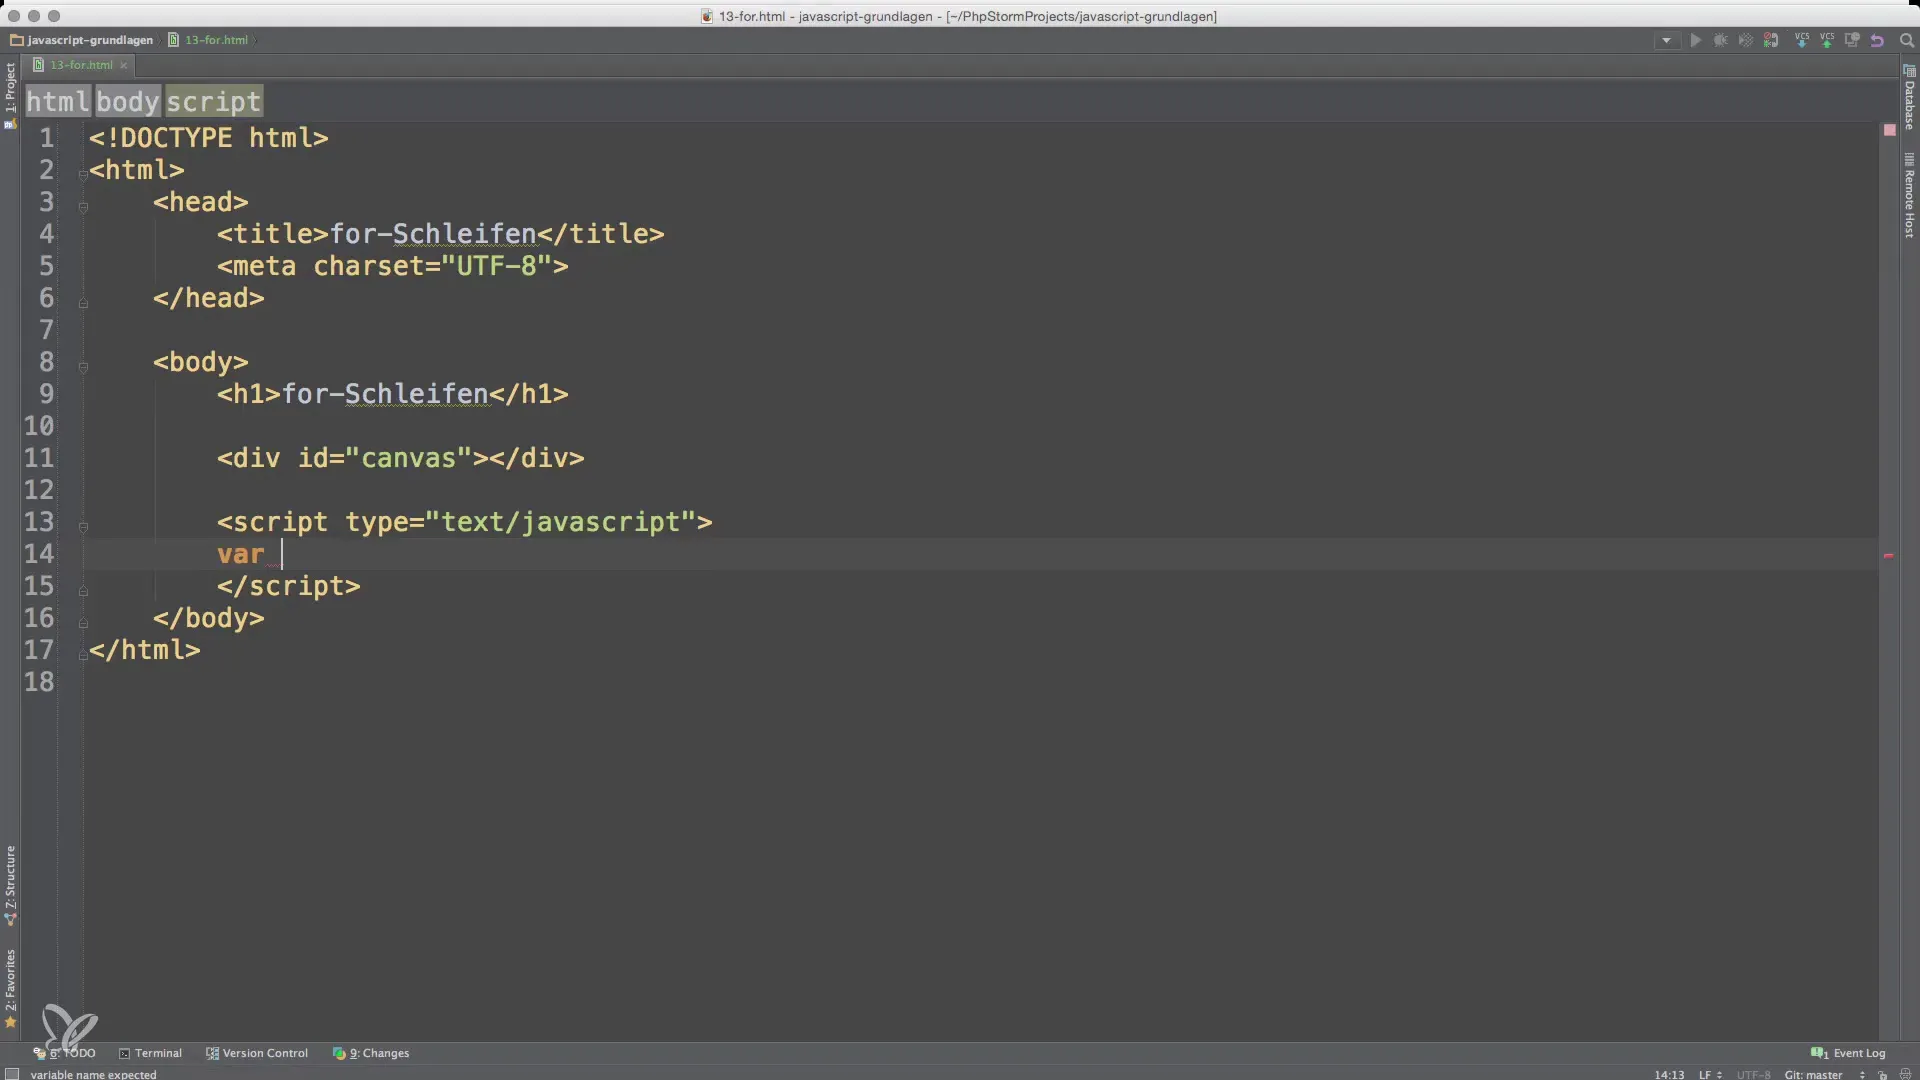
Task: Open the run configuration dropdown
Action: 1666,41
